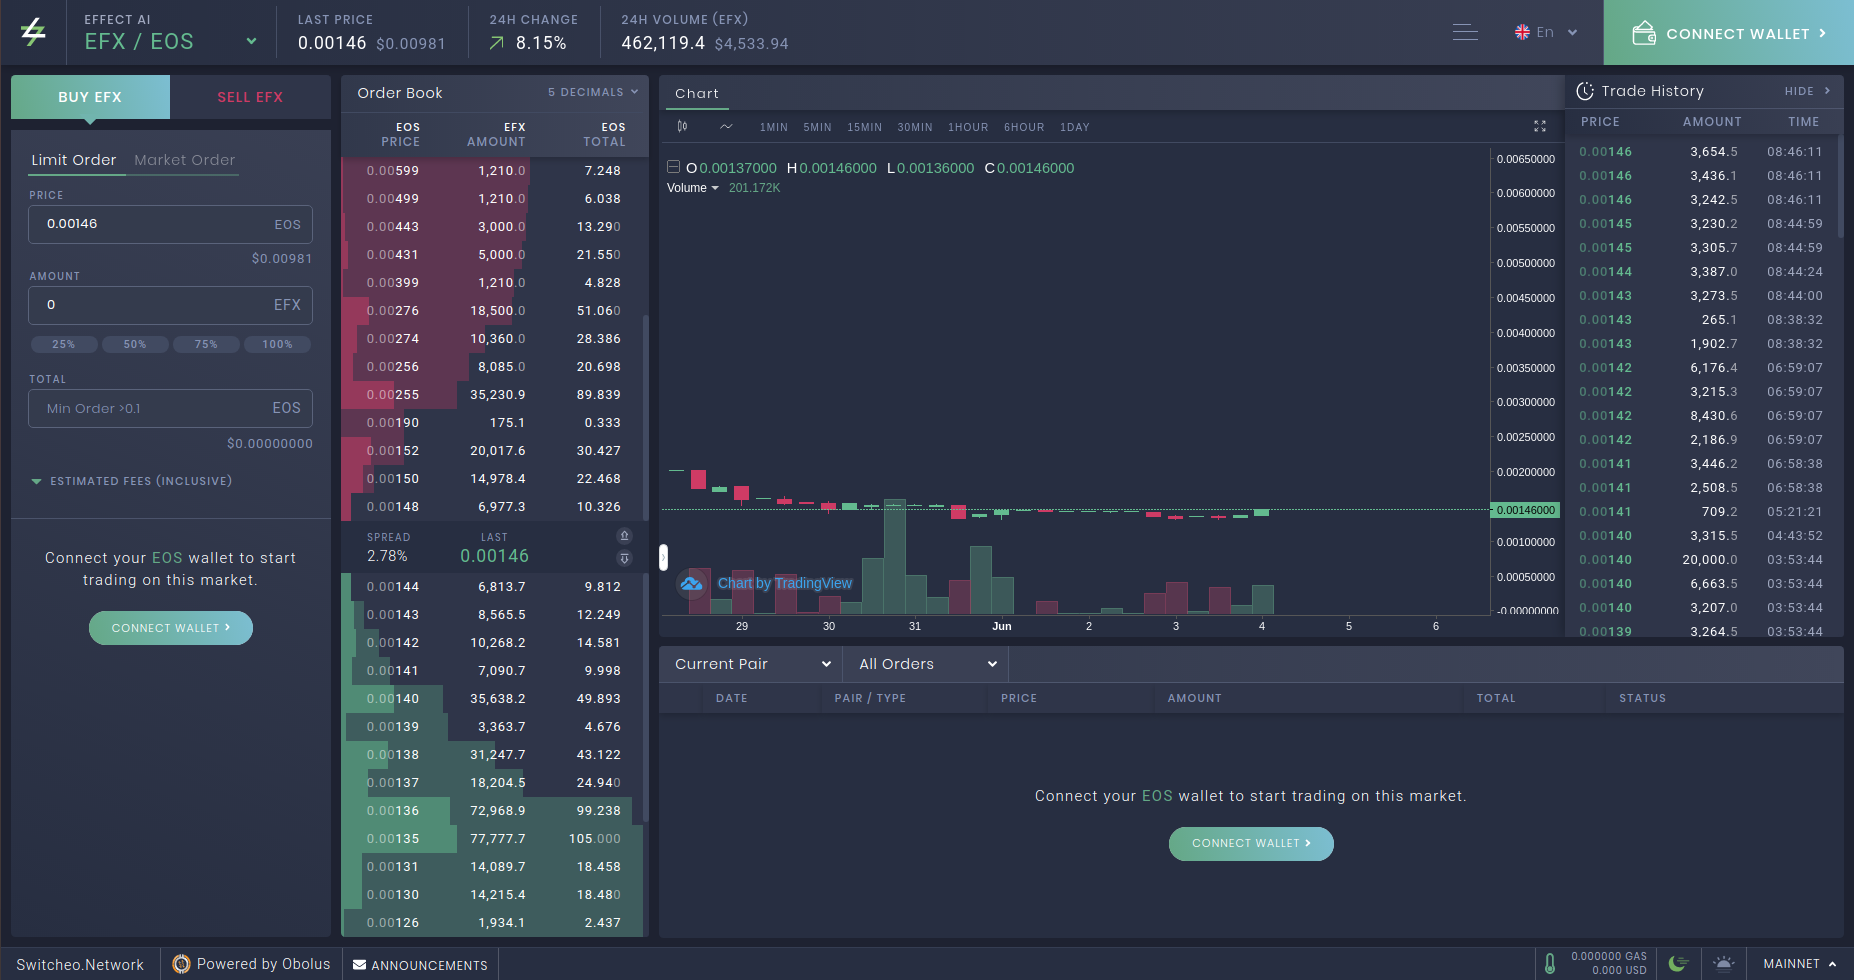The image size is (1854, 980).
Task: Show only buy orders arrow-down icon
Action: pyautogui.click(x=624, y=558)
